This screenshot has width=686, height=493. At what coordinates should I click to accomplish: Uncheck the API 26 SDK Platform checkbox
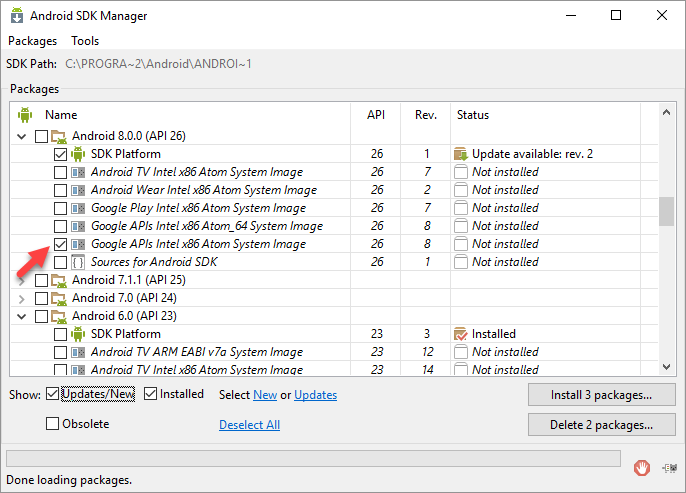coord(60,154)
